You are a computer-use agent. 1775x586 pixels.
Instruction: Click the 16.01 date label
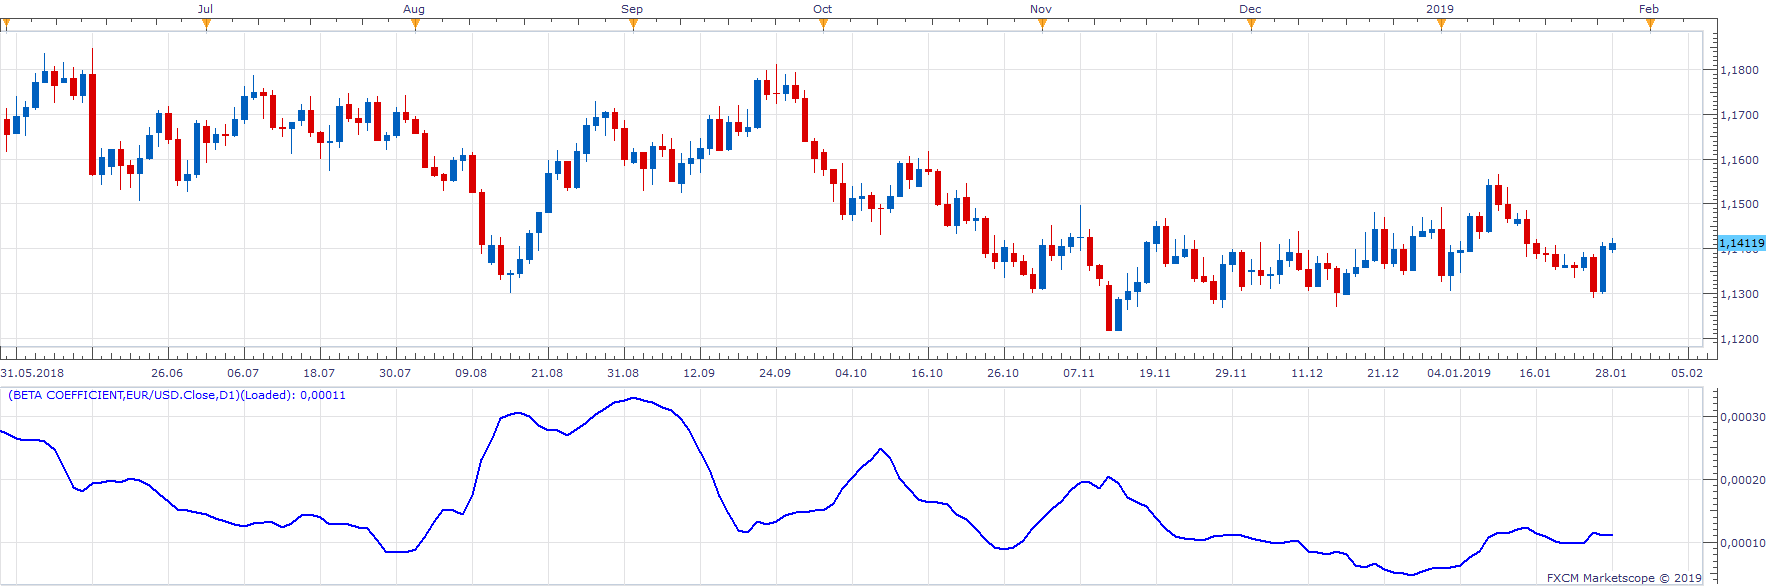pos(1535,373)
